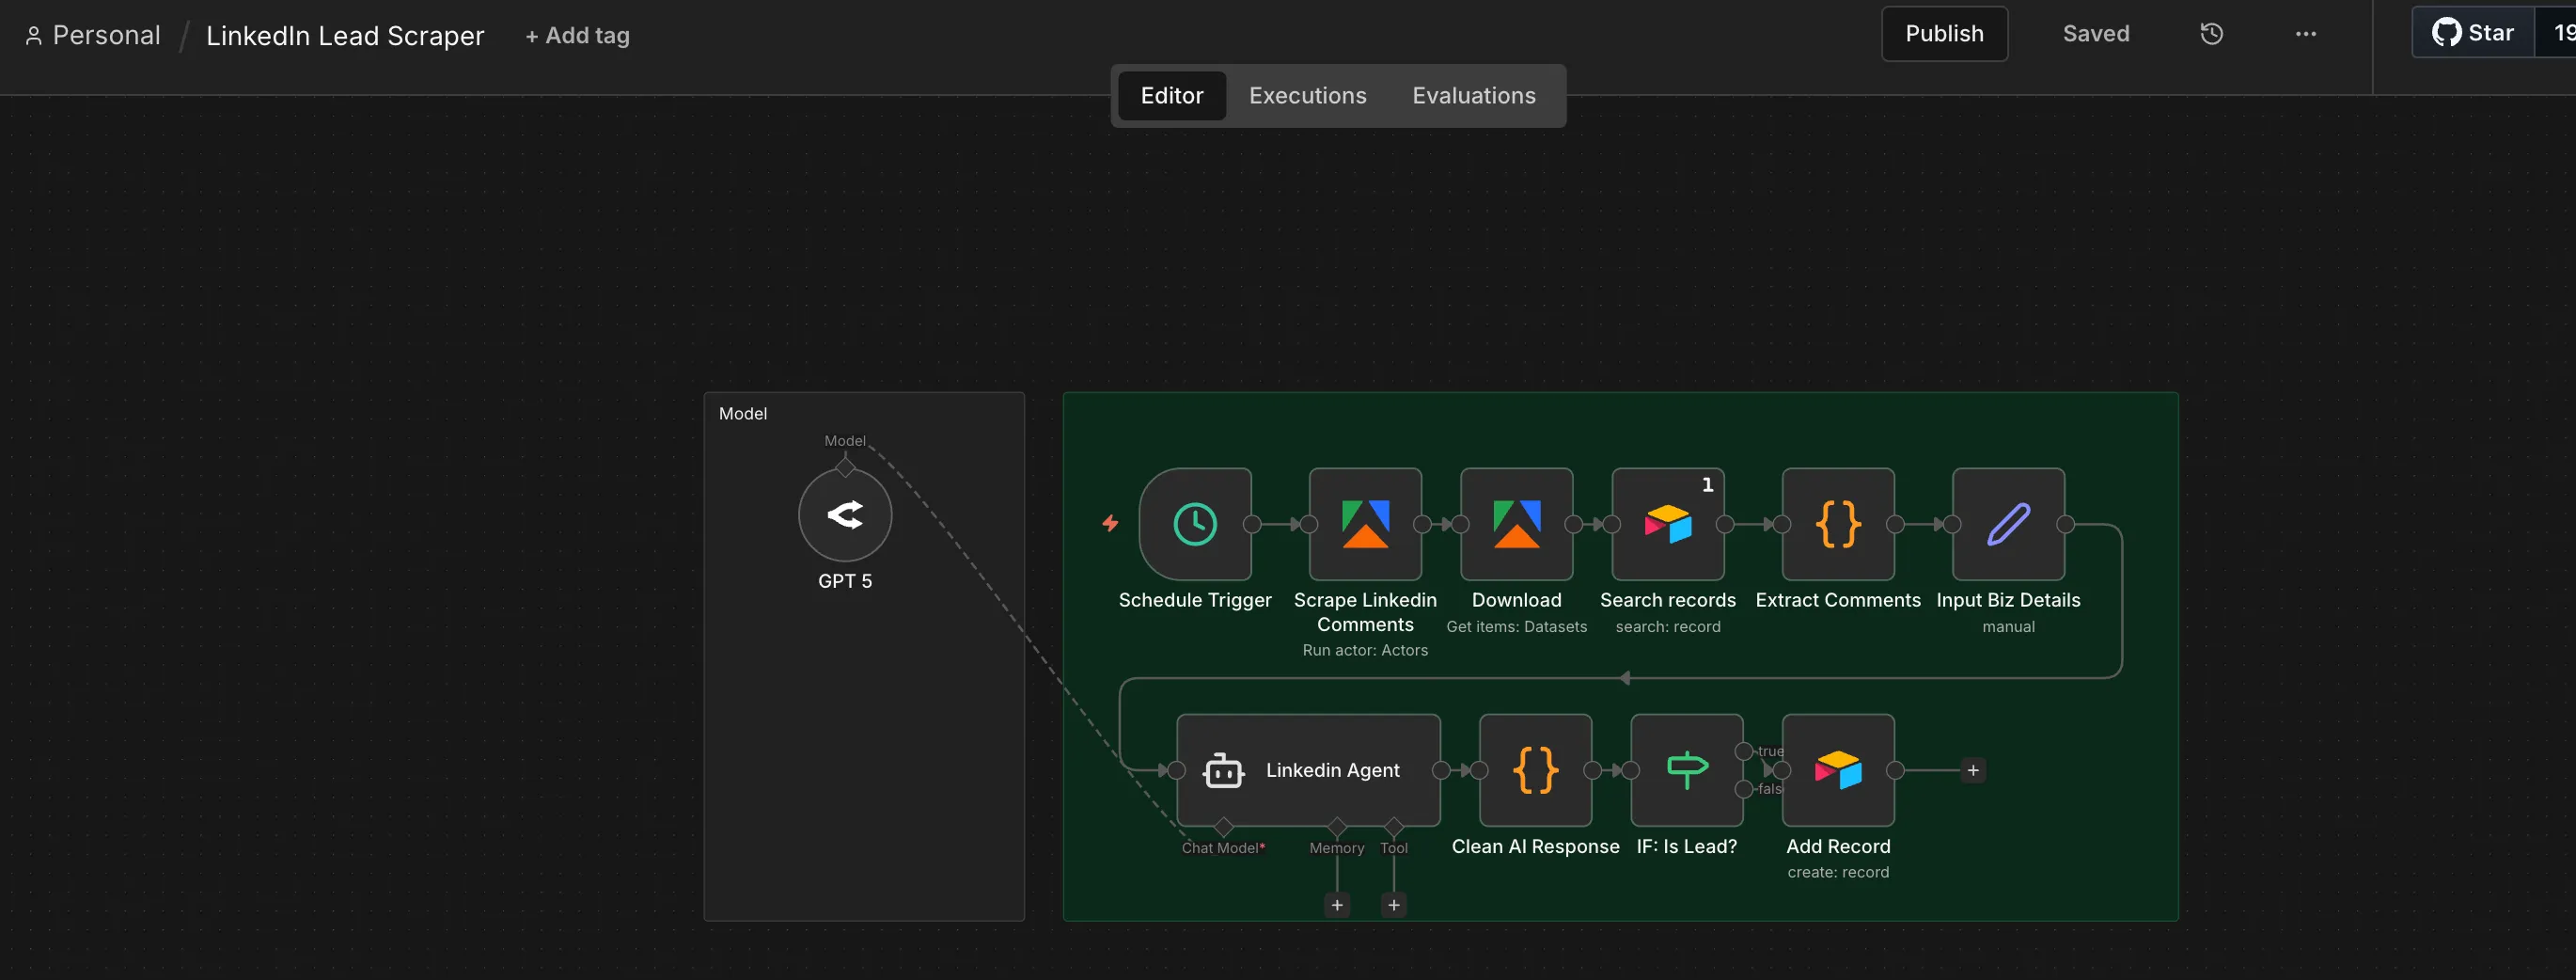The width and height of the screenshot is (2576, 980).
Task: Click the create: record subtitle
Action: pyautogui.click(x=1838, y=872)
